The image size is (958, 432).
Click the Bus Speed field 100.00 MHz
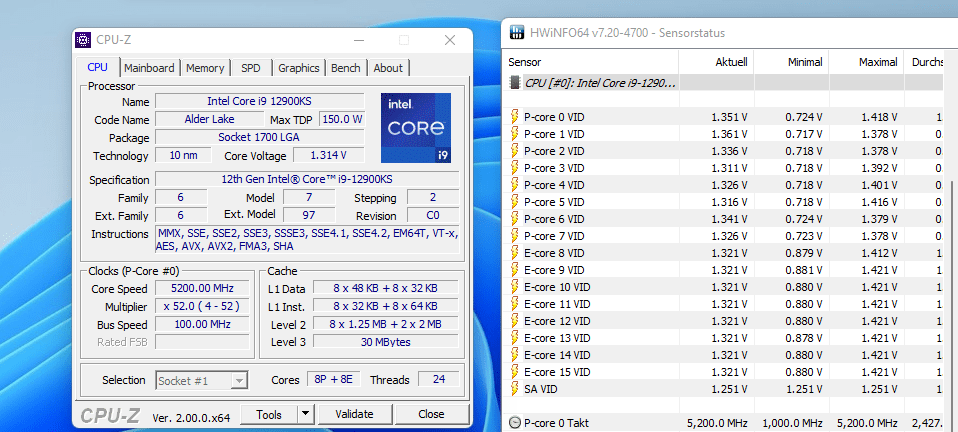tap(202, 324)
